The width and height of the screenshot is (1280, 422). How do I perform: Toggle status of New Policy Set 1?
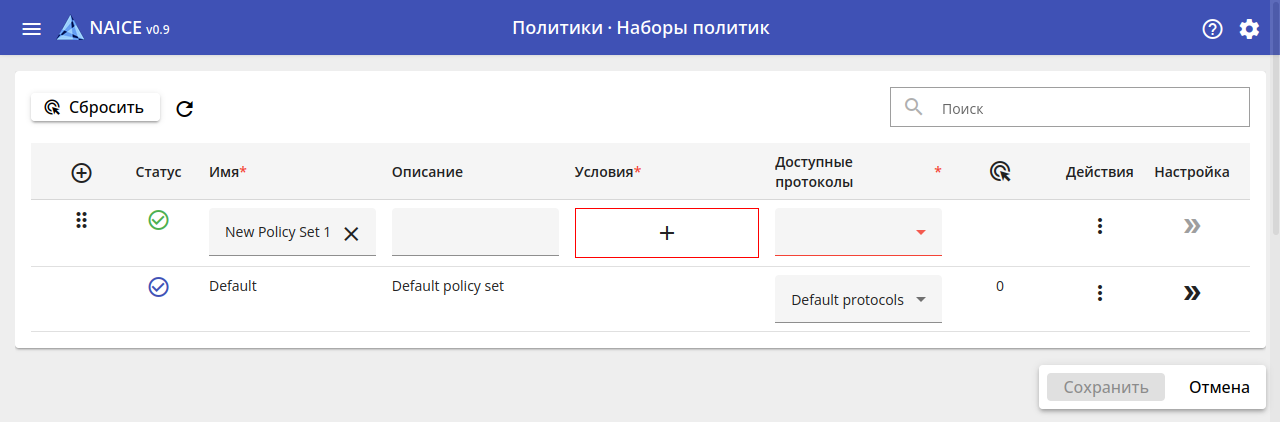coord(158,220)
